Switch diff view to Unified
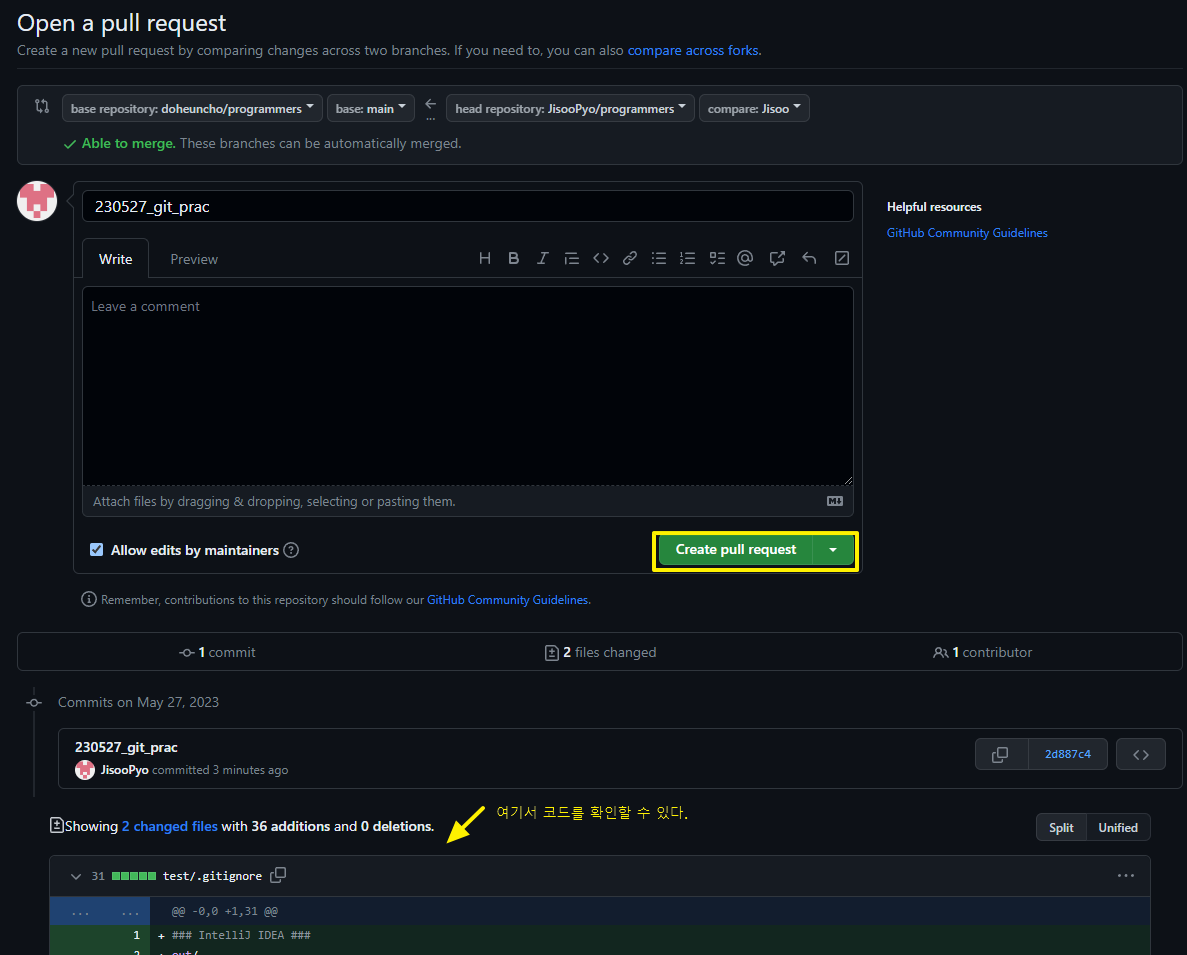 (1117, 828)
